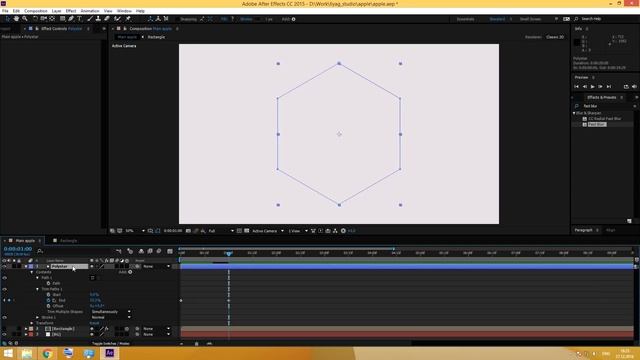Select the Brush tool

pos(90,19)
